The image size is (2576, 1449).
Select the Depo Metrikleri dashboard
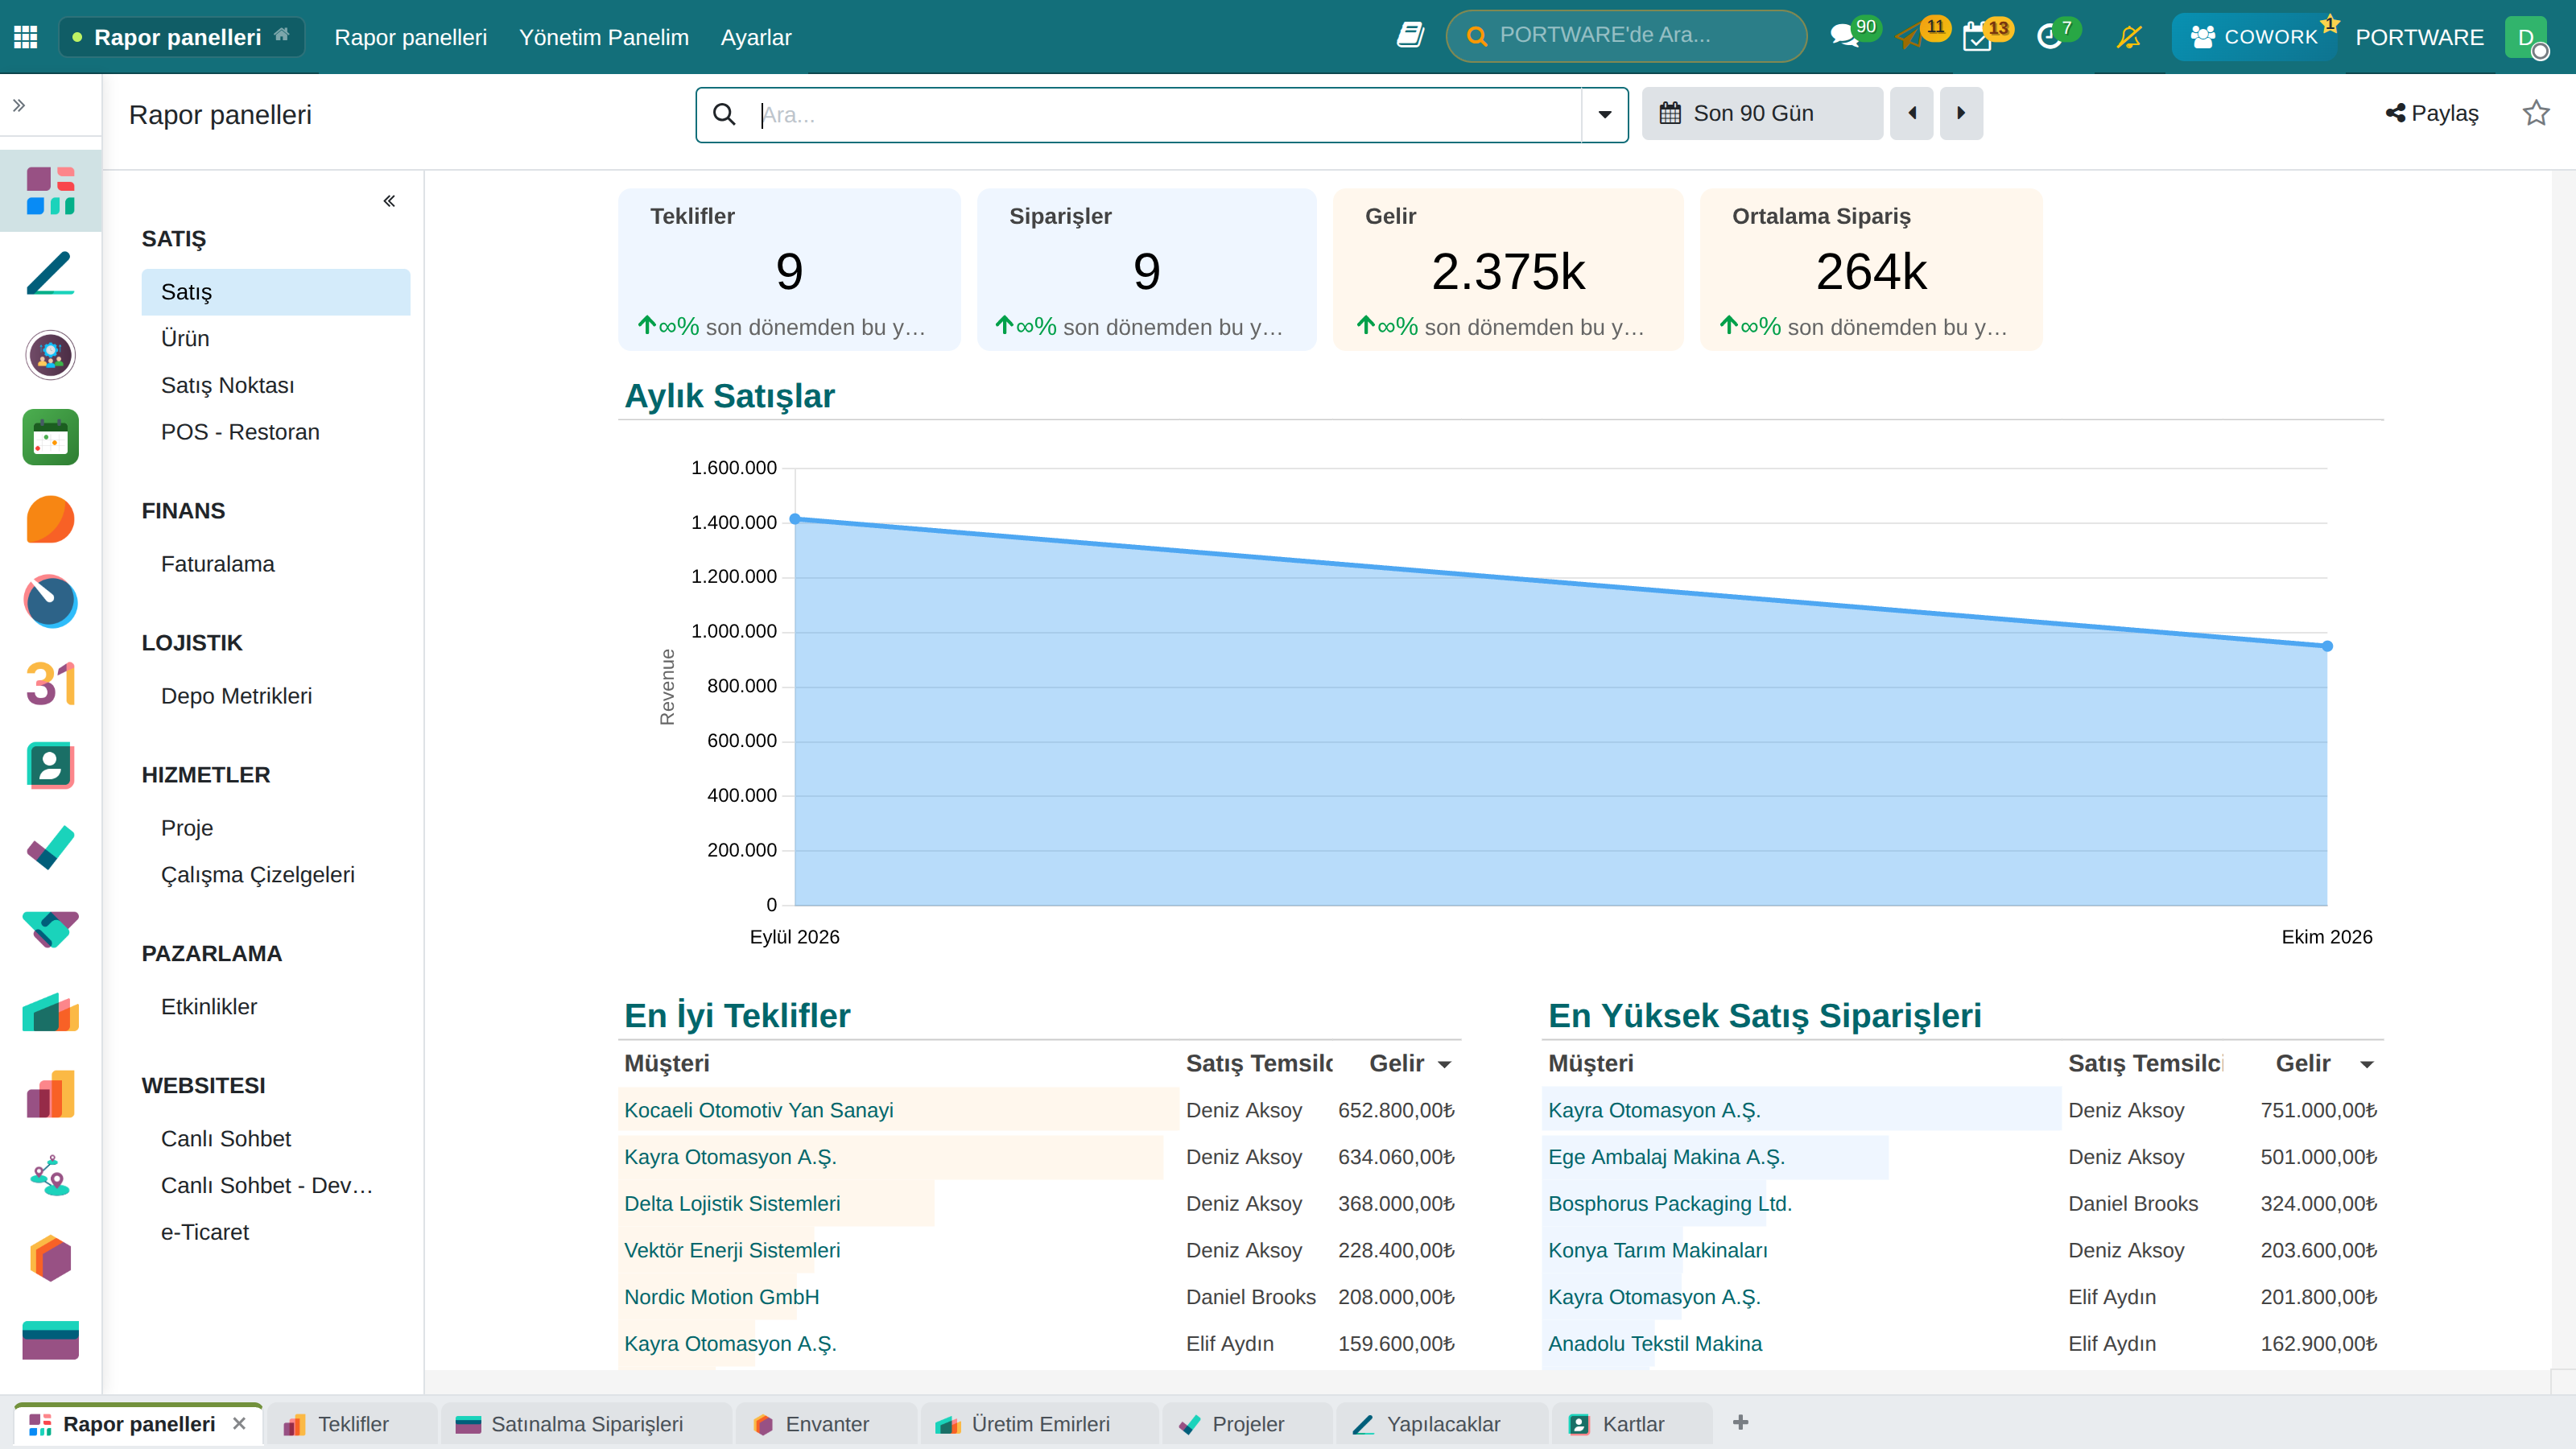[x=236, y=696]
